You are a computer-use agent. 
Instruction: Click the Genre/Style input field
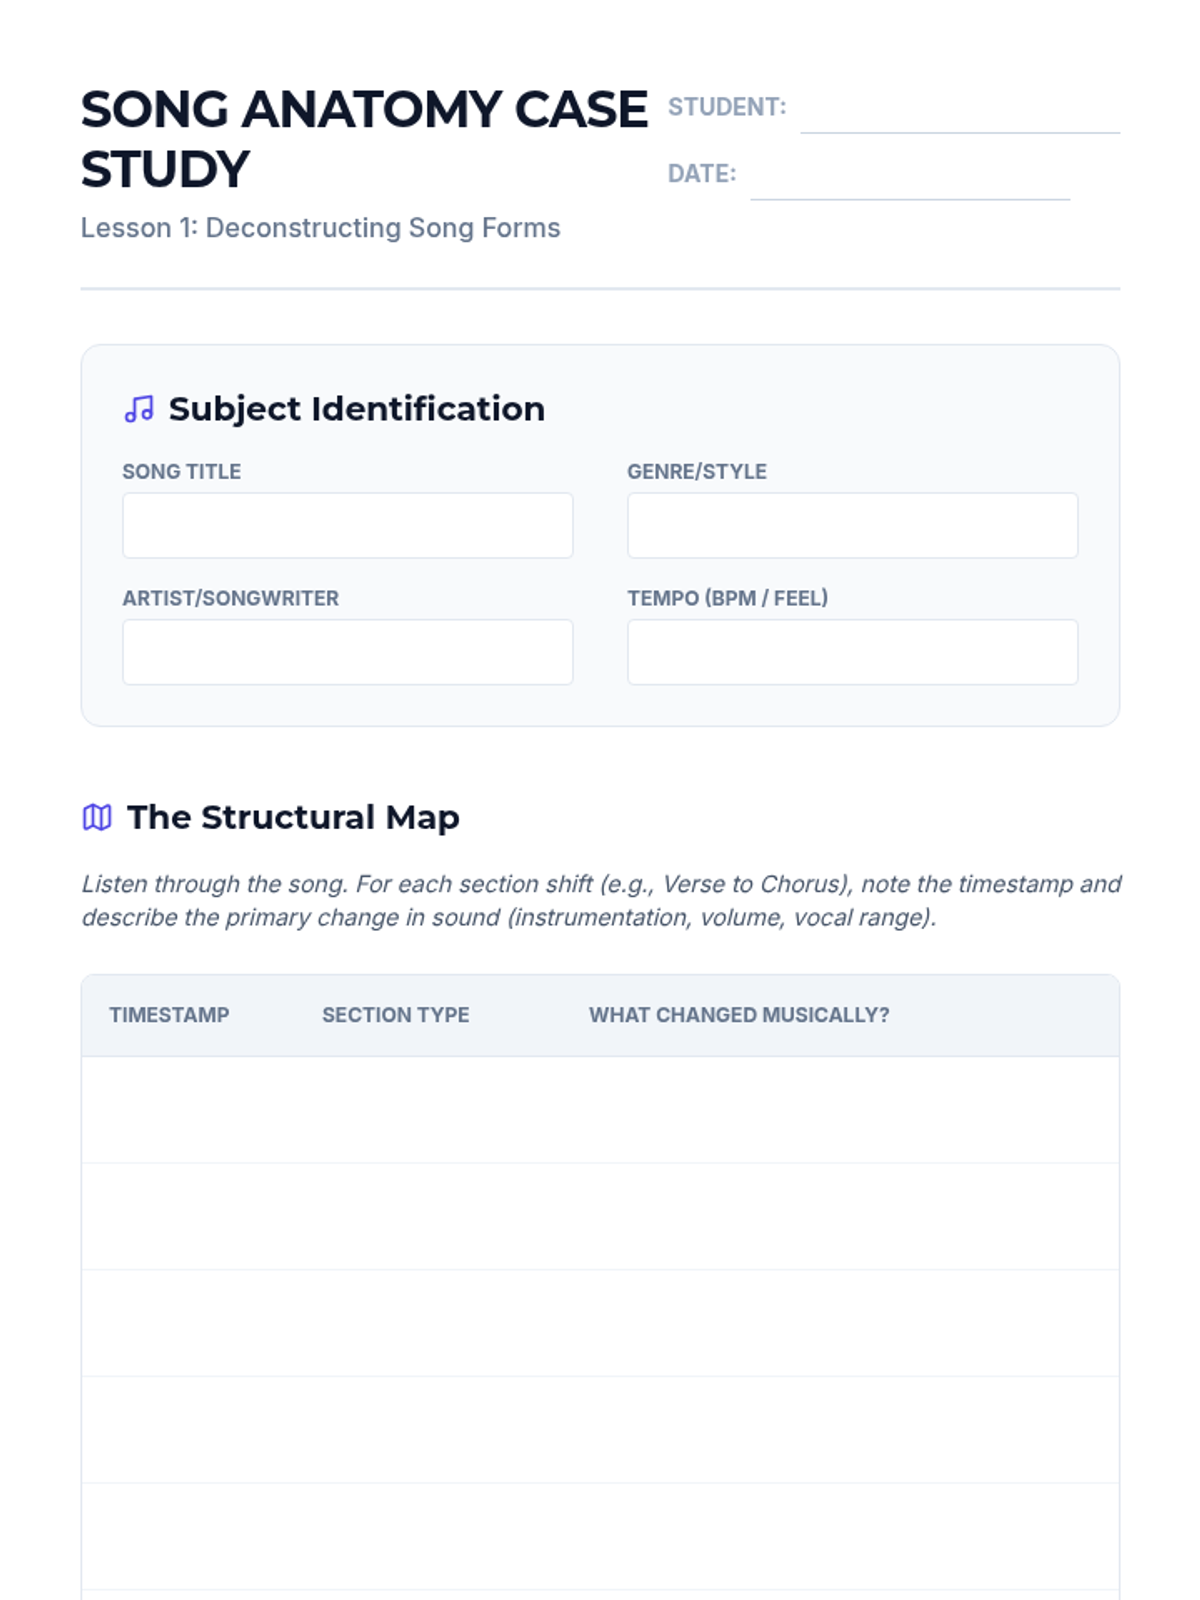pyautogui.click(x=852, y=525)
